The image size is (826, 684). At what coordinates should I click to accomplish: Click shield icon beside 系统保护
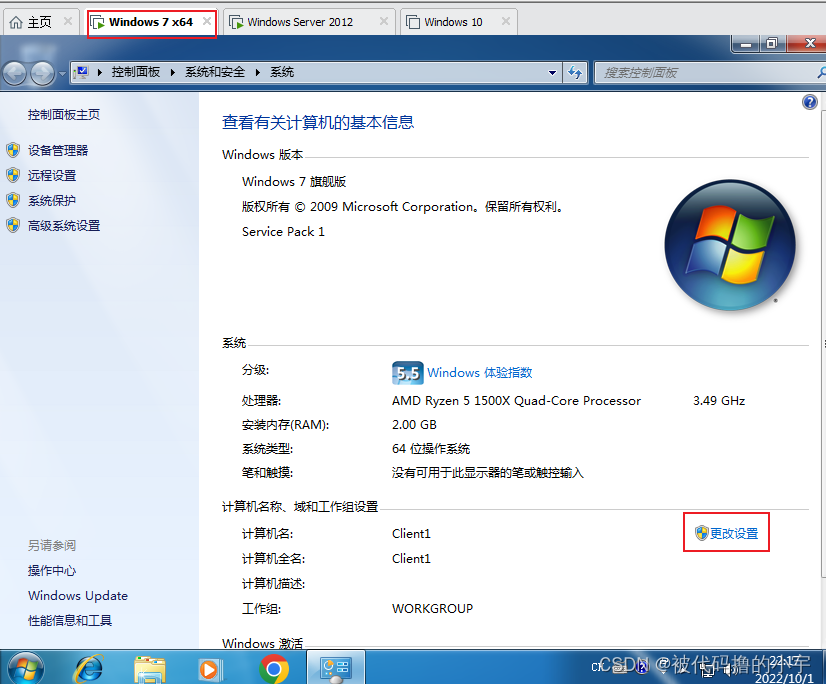tap(13, 200)
